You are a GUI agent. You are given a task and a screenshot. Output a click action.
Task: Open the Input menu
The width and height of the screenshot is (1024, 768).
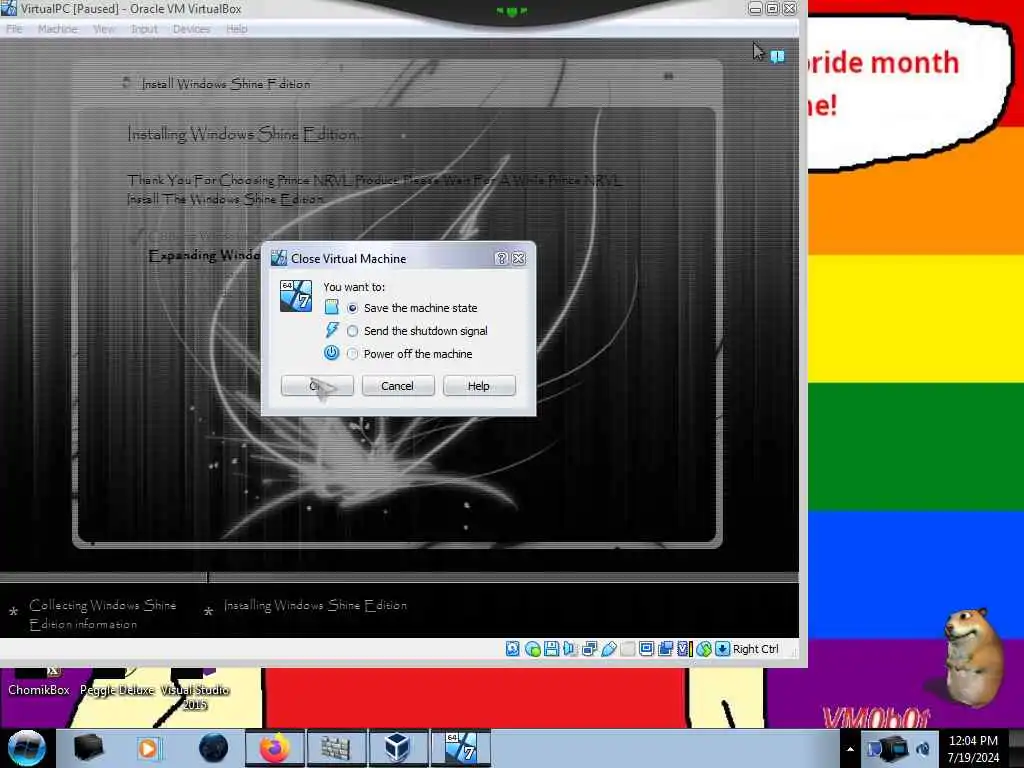point(144,29)
